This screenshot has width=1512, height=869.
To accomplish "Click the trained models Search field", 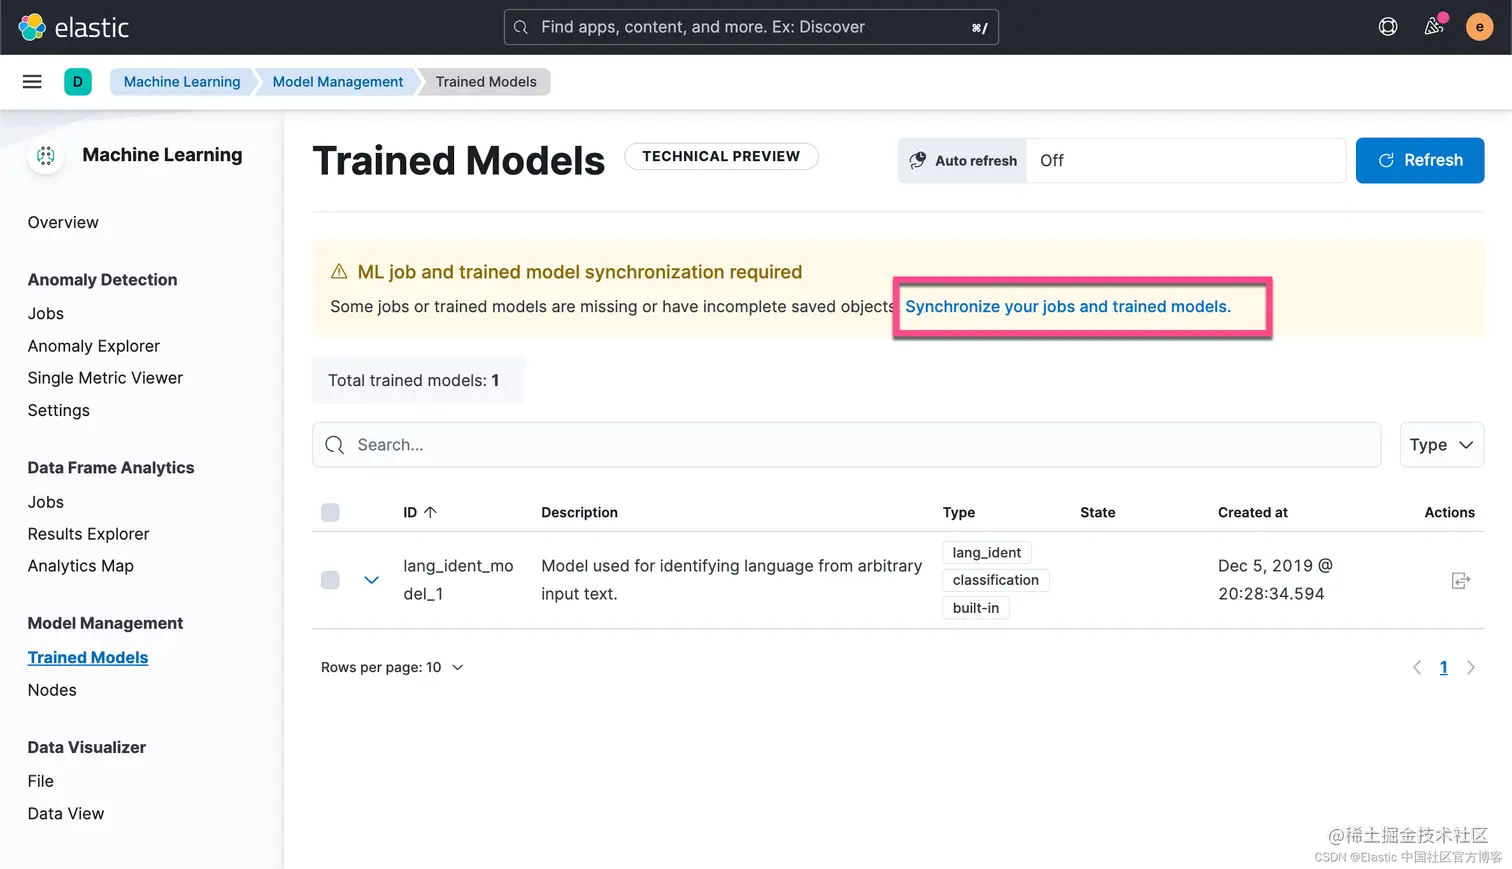I will pyautogui.click(x=846, y=445).
